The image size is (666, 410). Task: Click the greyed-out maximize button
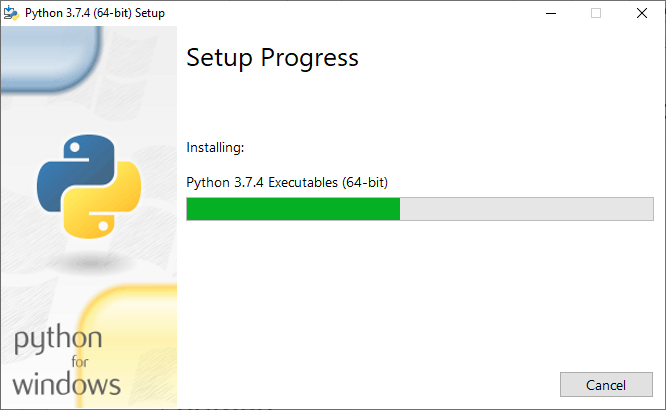[x=596, y=13]
